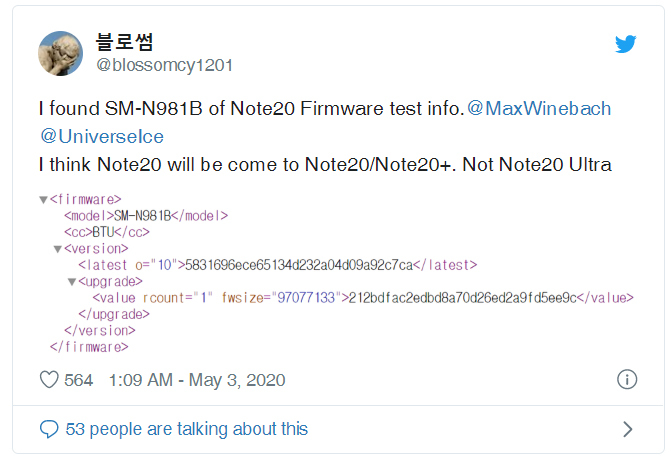Click the Twitter bird logo
This screenshot has width=671, height=461.
pyautogui.click(x=626, y=44)
